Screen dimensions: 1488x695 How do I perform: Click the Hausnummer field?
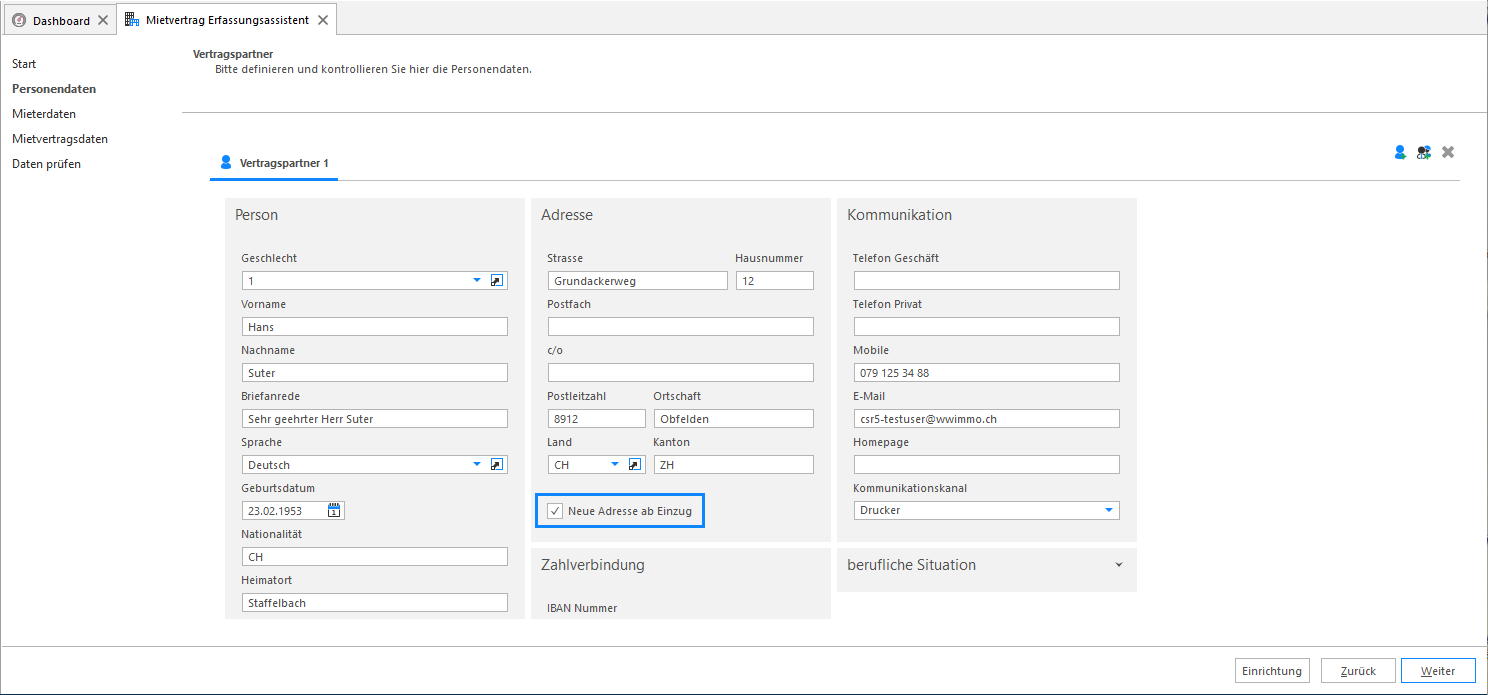pyautogui.click(x=775, y=281)
